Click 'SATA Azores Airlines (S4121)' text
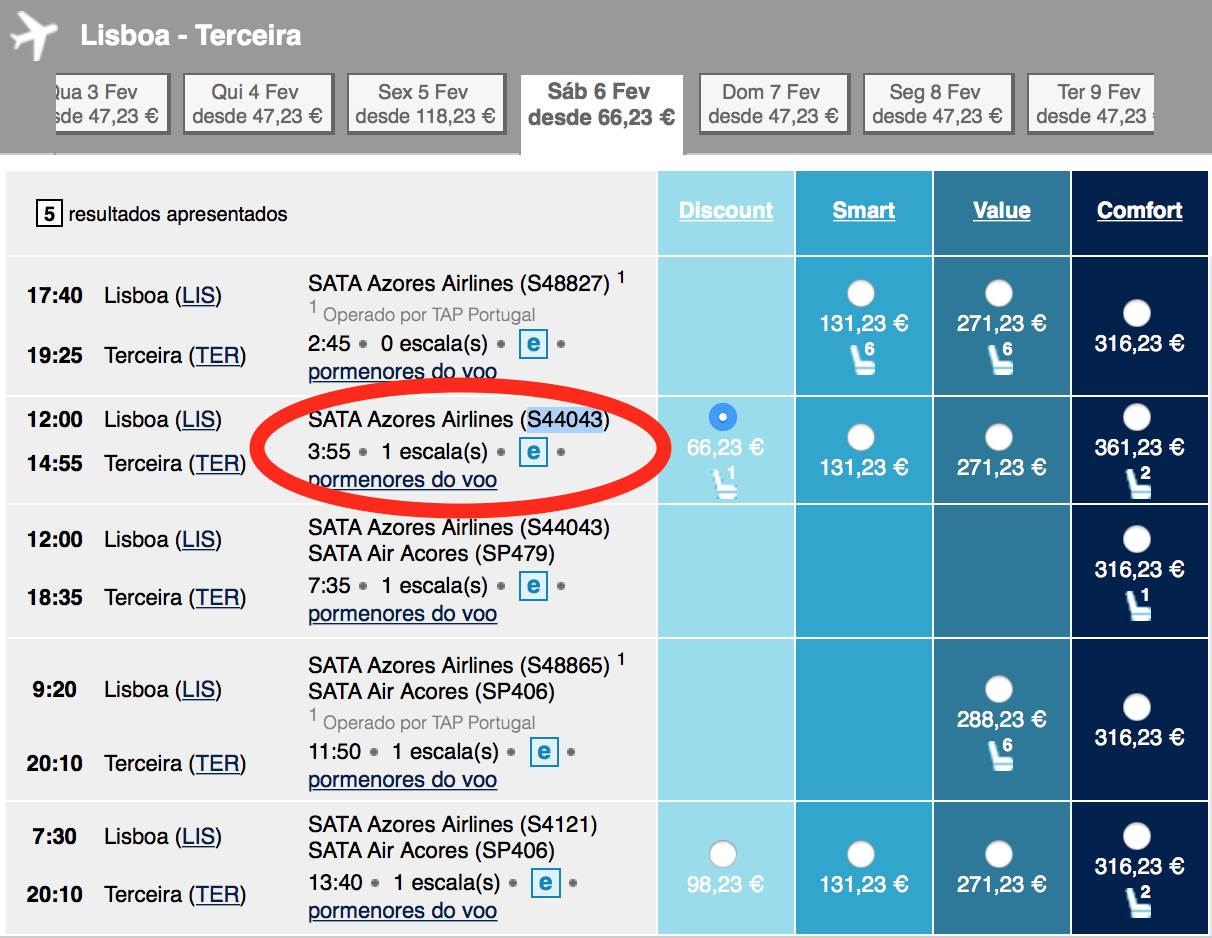Viewport: 1212px width, 938px height. click(452, 825)
